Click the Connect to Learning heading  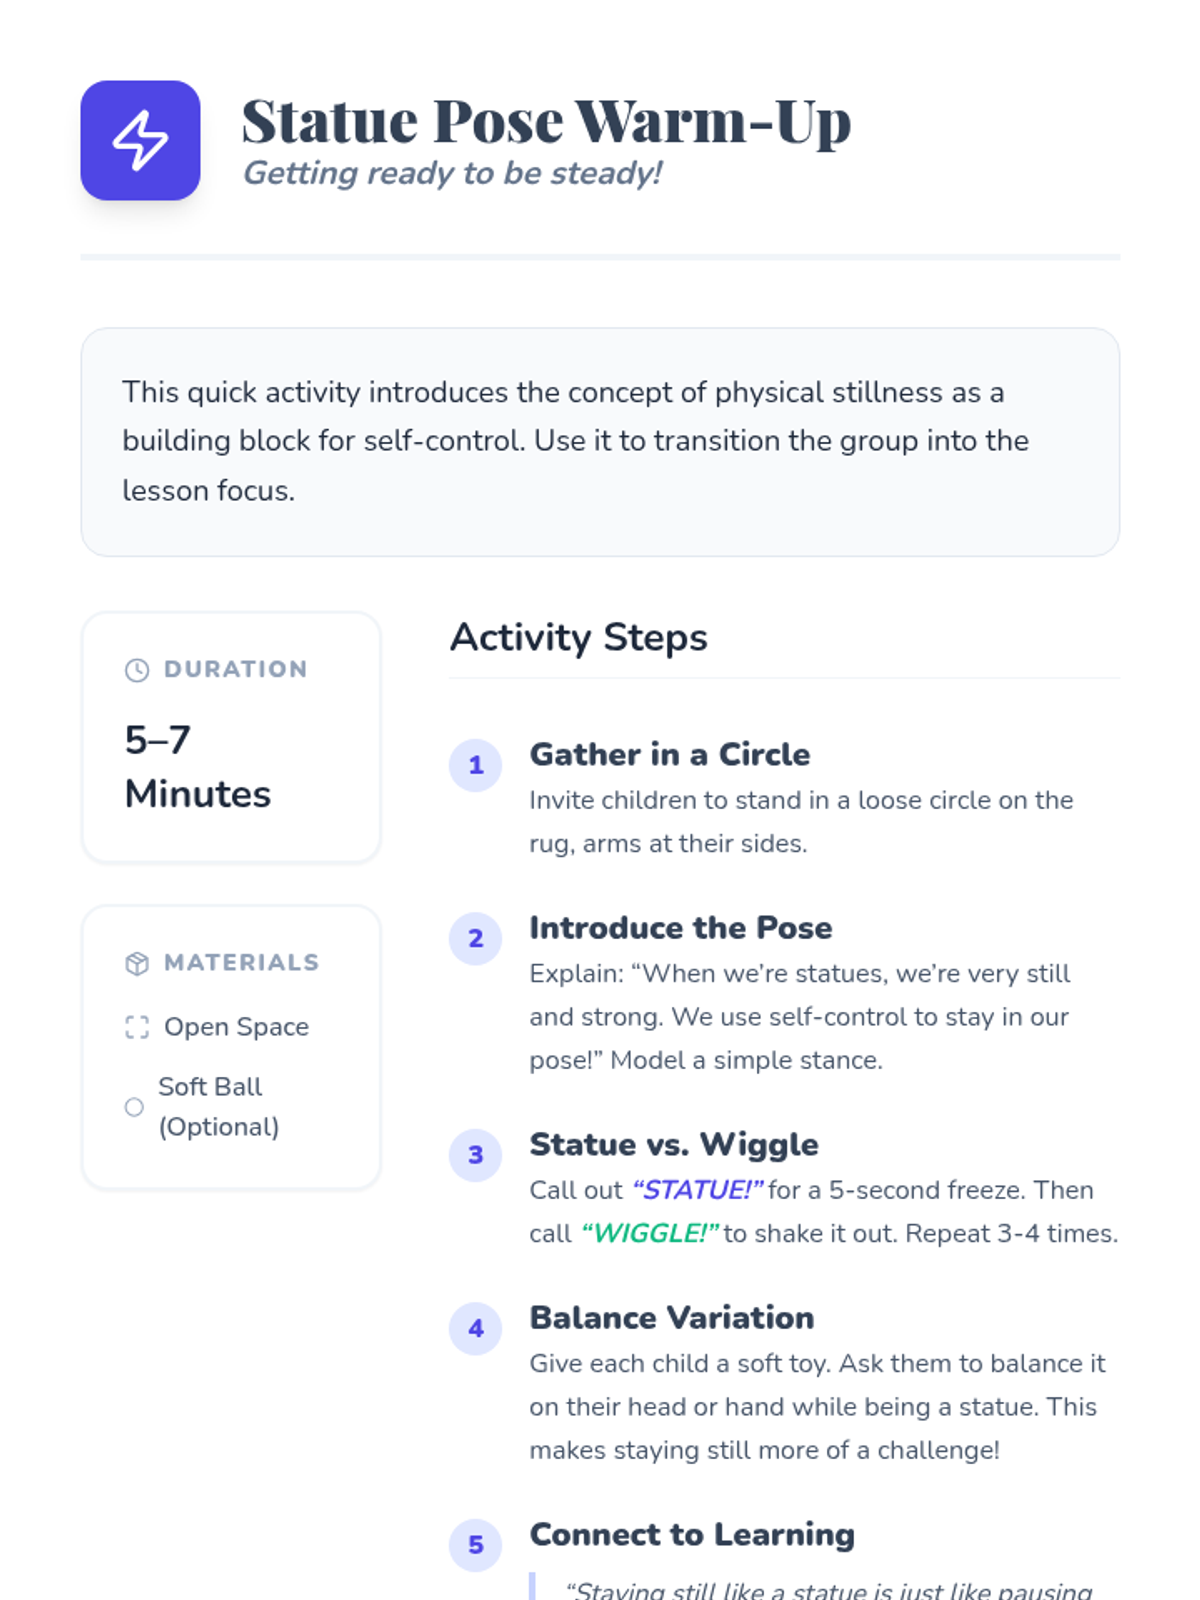(x=692, y=1534)
